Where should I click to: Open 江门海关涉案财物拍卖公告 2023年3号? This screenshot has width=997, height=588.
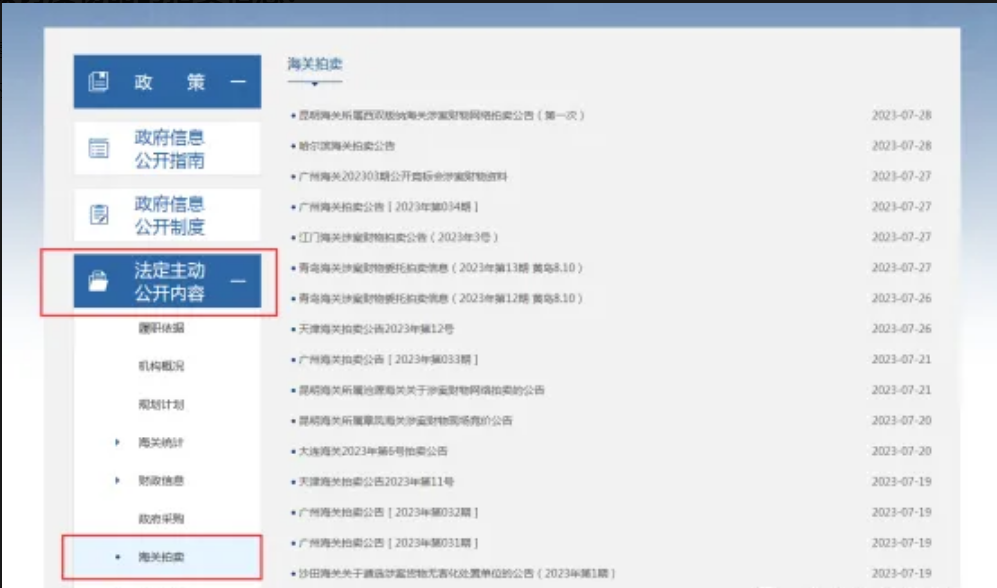398,237
